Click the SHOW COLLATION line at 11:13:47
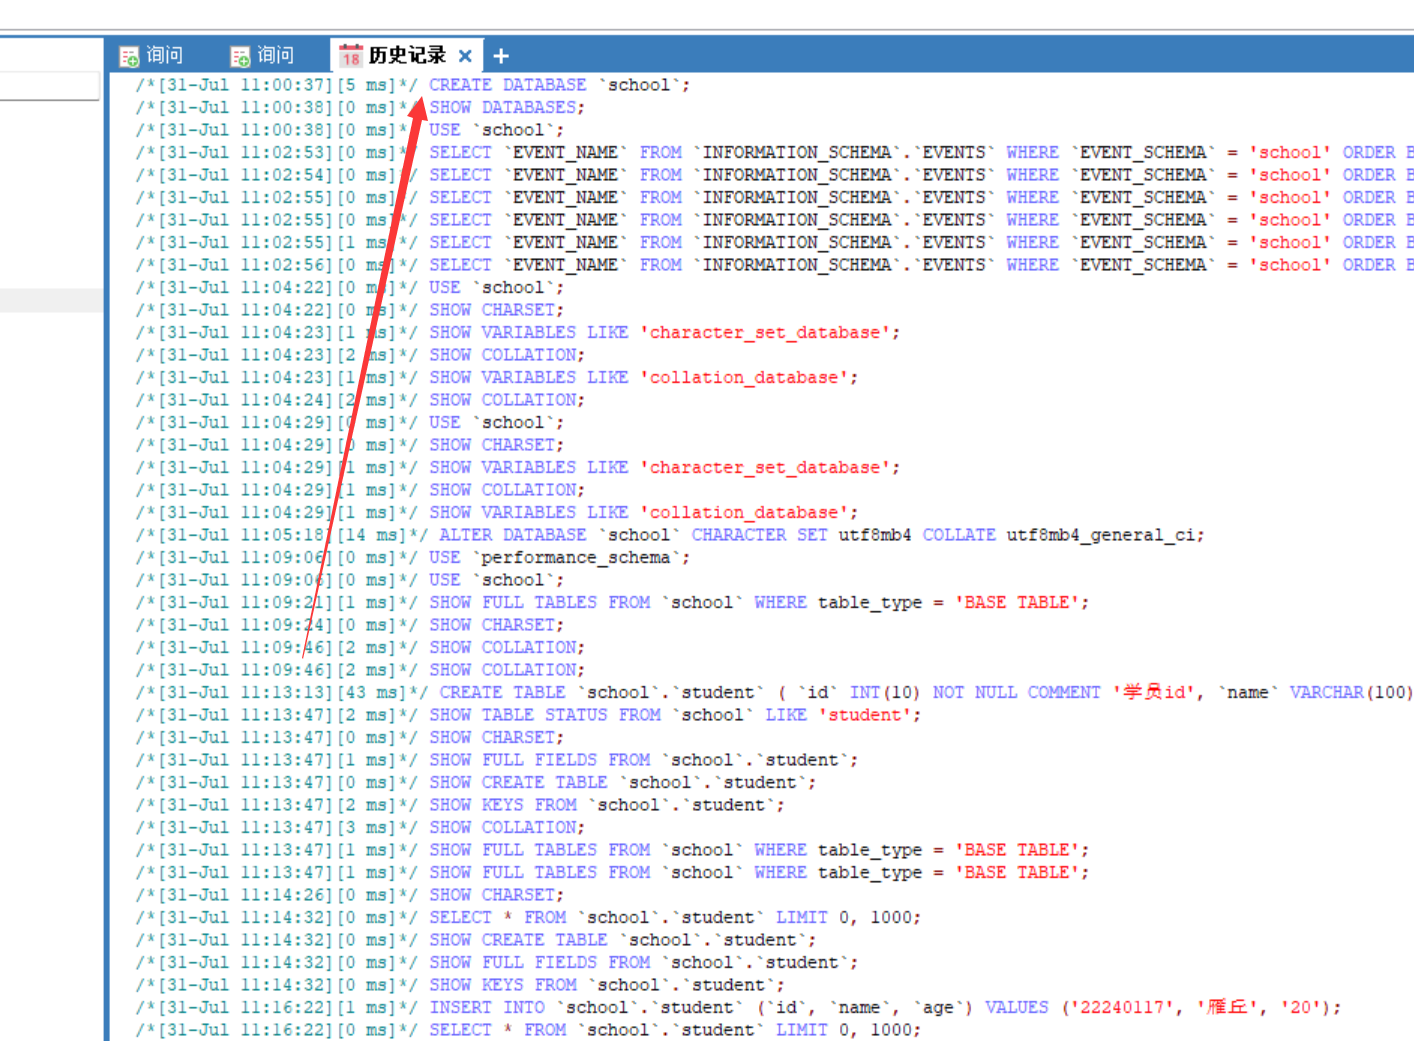 [360, 827]
